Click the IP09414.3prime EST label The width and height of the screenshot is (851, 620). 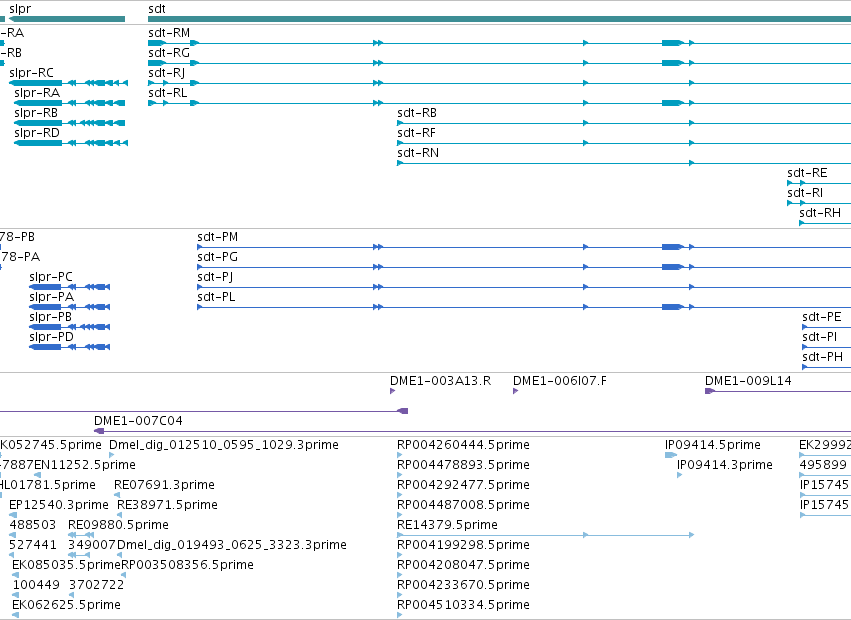[725, 465]
